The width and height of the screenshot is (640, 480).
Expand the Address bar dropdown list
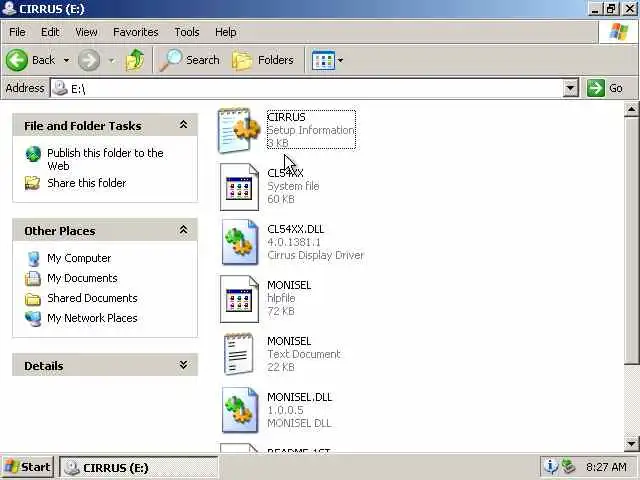coord(570,88)
